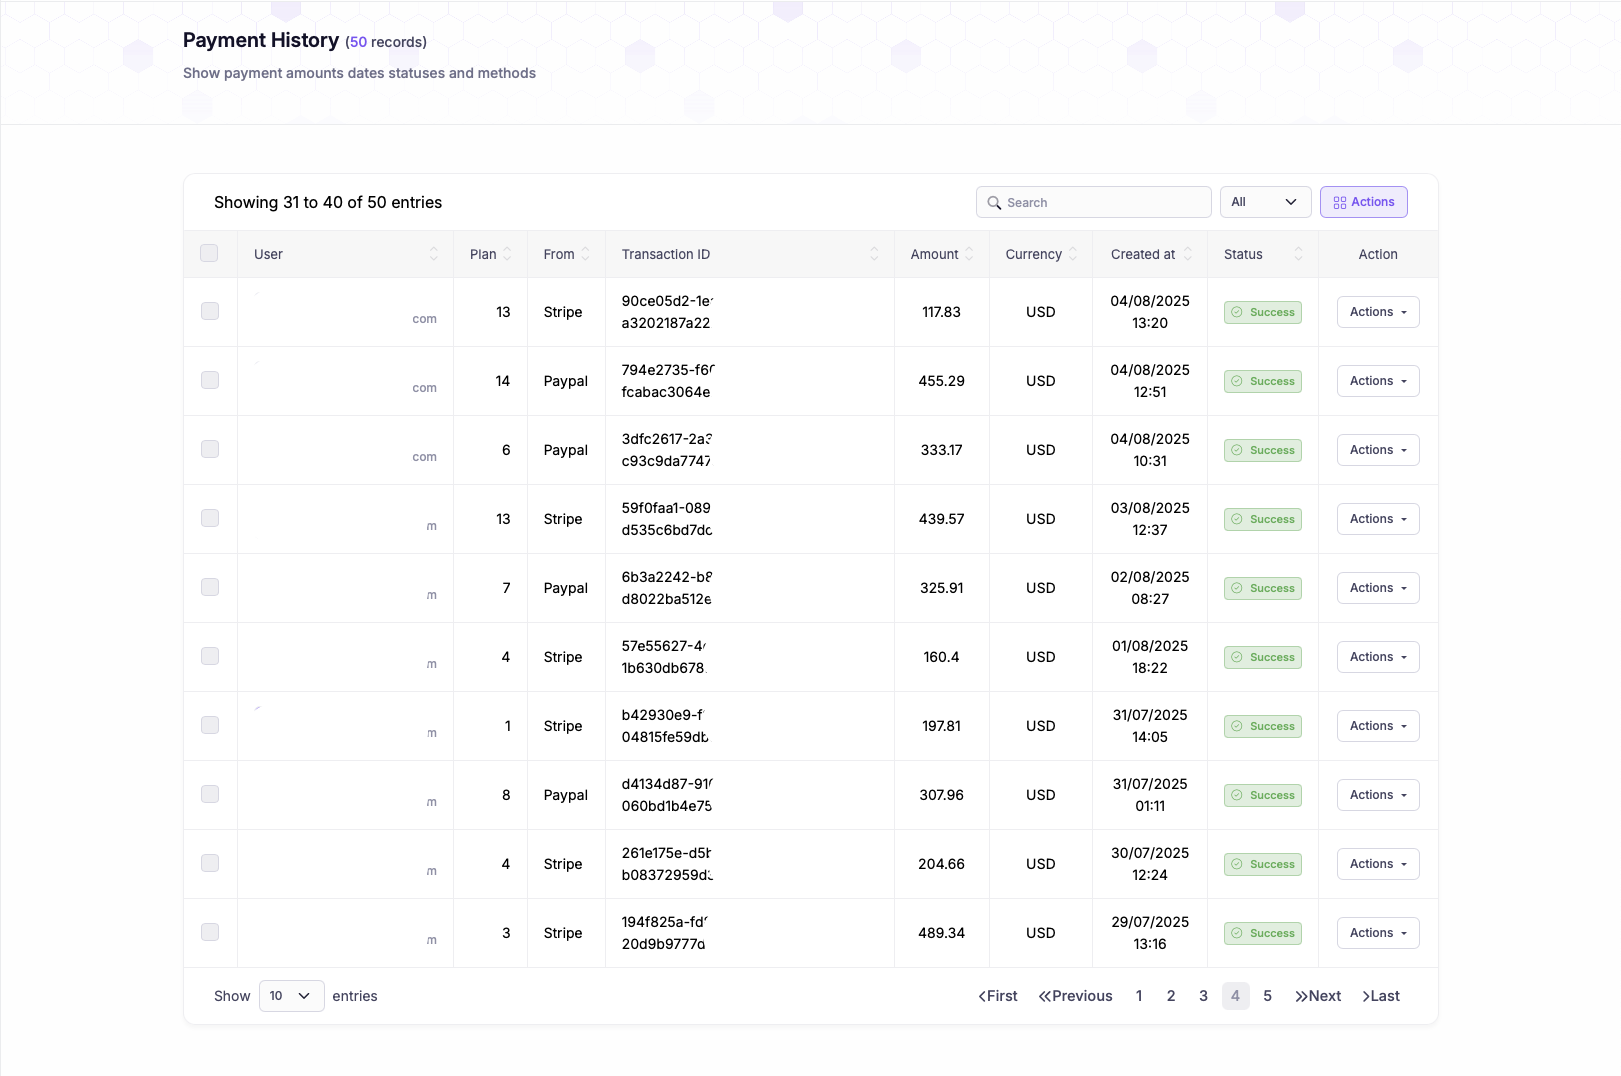Sort by Amount column icon

968,254
